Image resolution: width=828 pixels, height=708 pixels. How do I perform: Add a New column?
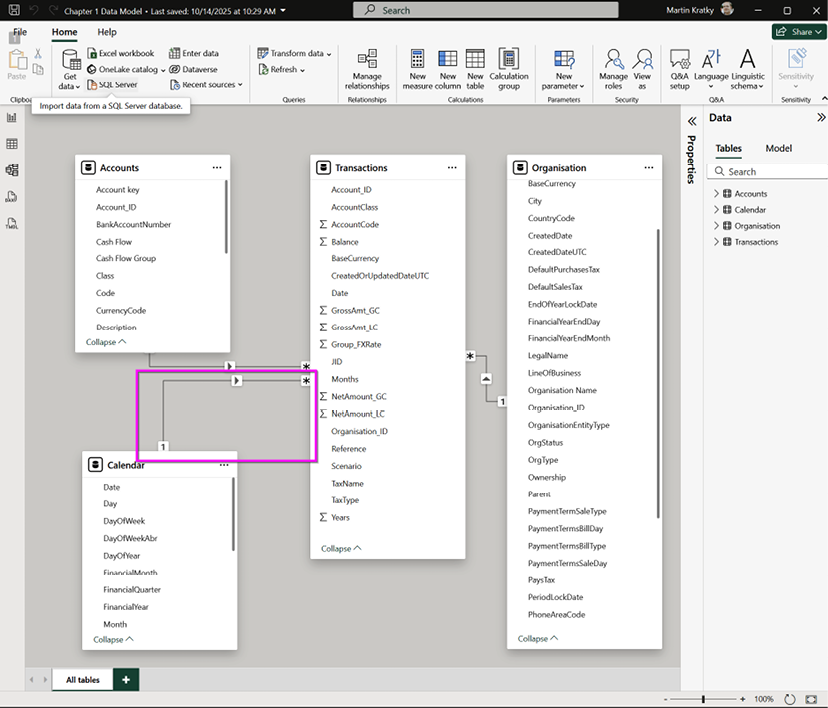pyautogui.click(x=448, y=66)
